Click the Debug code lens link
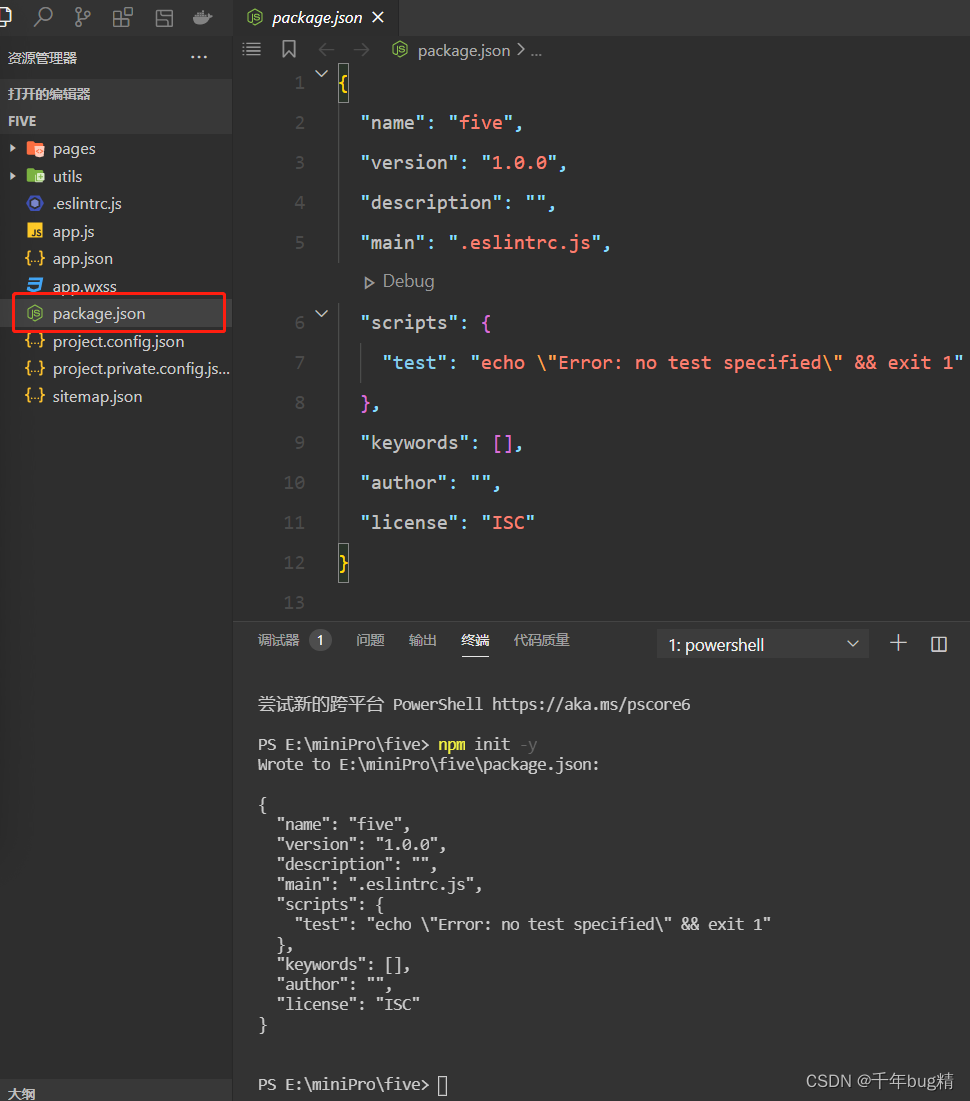Viewport: 970px width, 1101px height. point(408,282)
